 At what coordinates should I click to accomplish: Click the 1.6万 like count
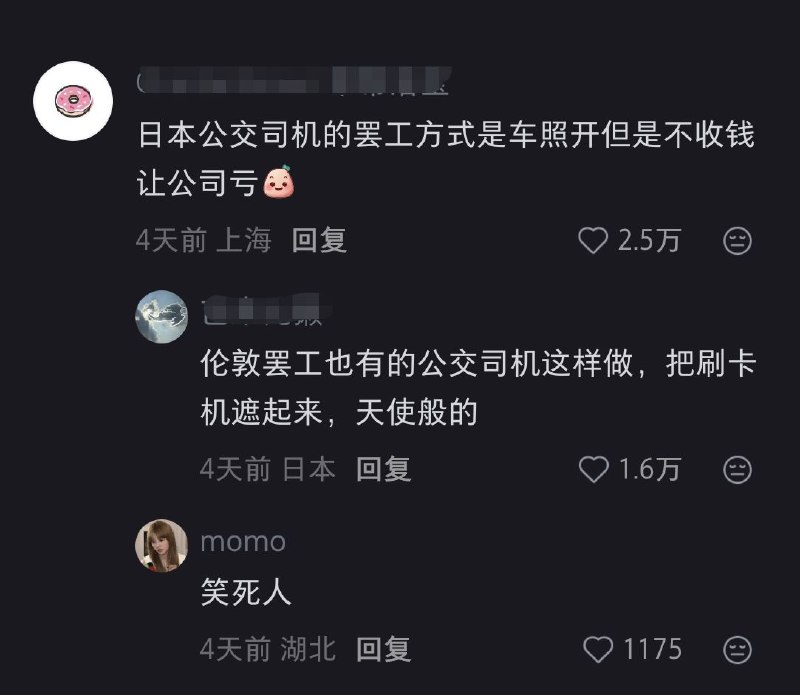pyautogui.click(x=650, y=469)
